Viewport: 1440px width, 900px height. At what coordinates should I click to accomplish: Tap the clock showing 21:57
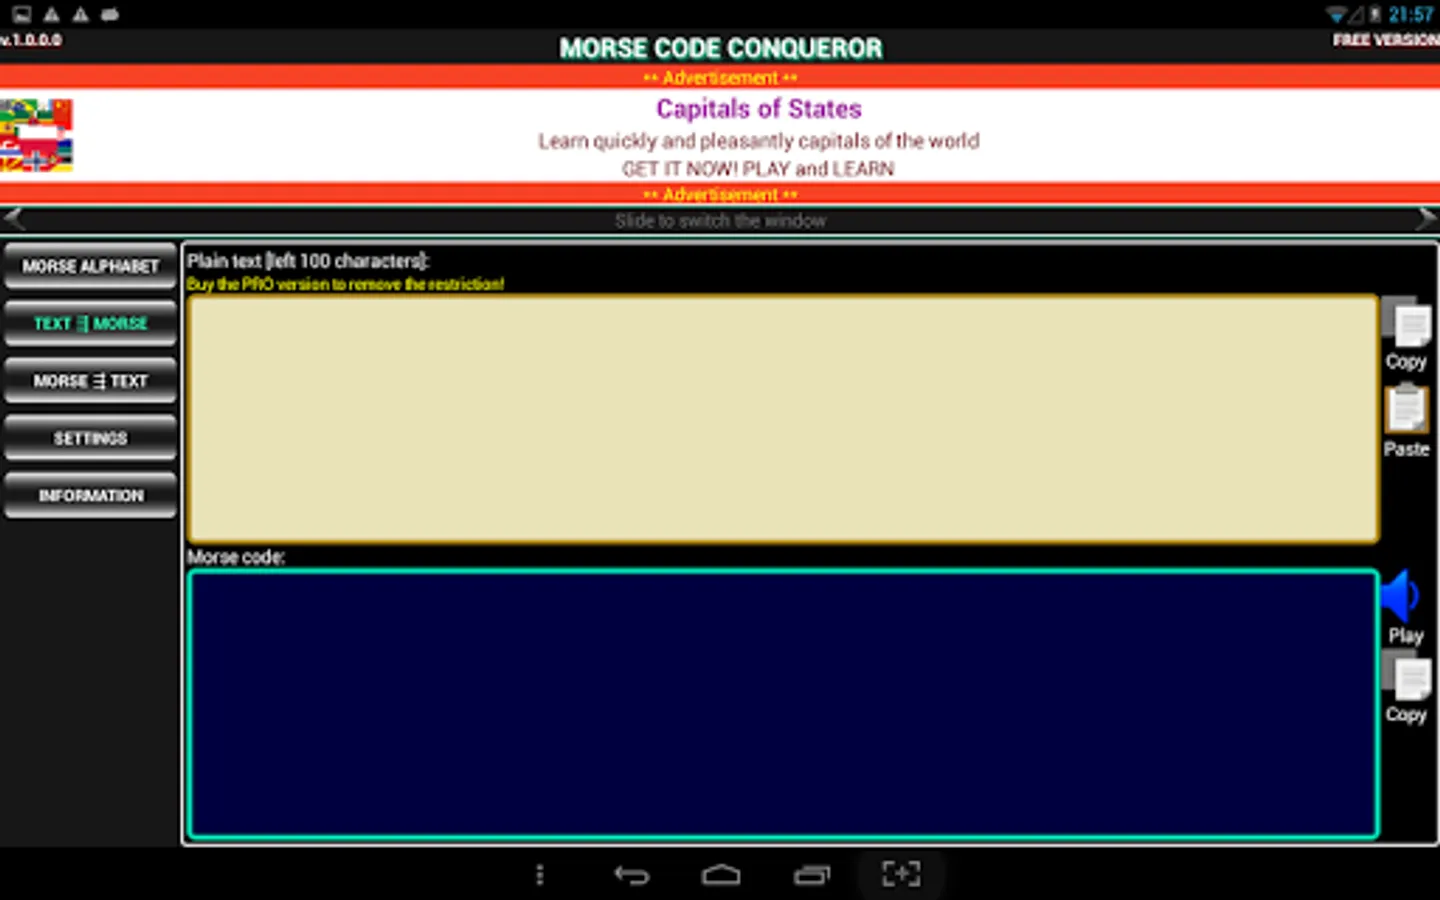(x=1411, y=14)
